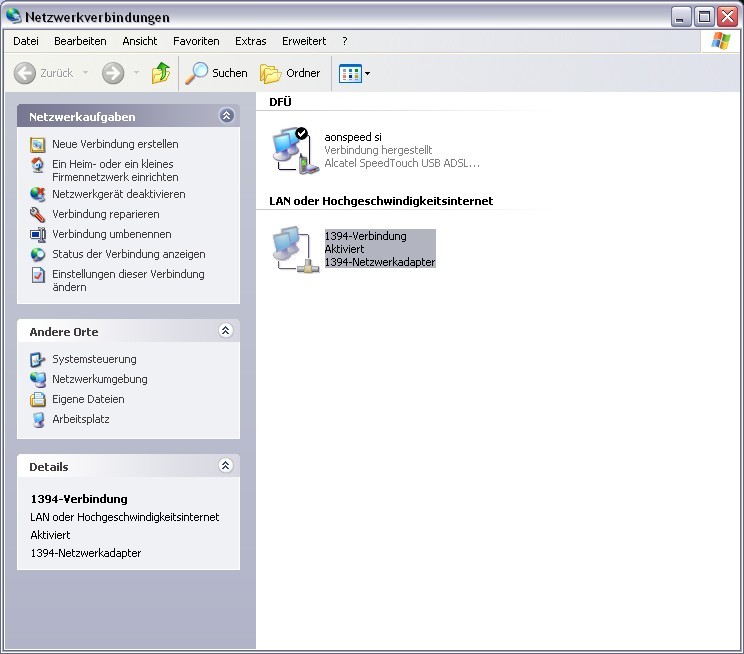Image resolution: width=744 pixels, height=654 pixels.
Task: Click the highlighted 1394-Verbindung label
Action: tap(365, 236)
